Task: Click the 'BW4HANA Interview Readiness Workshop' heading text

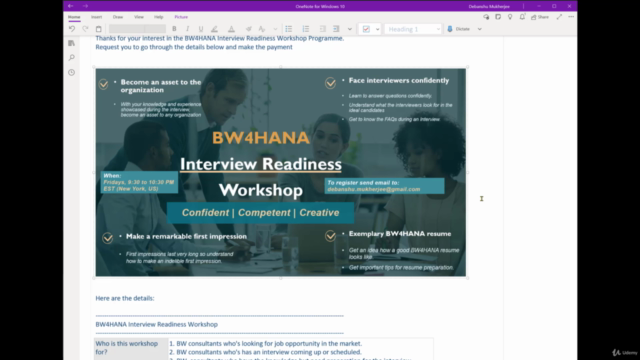Action: tap(156, 324)
